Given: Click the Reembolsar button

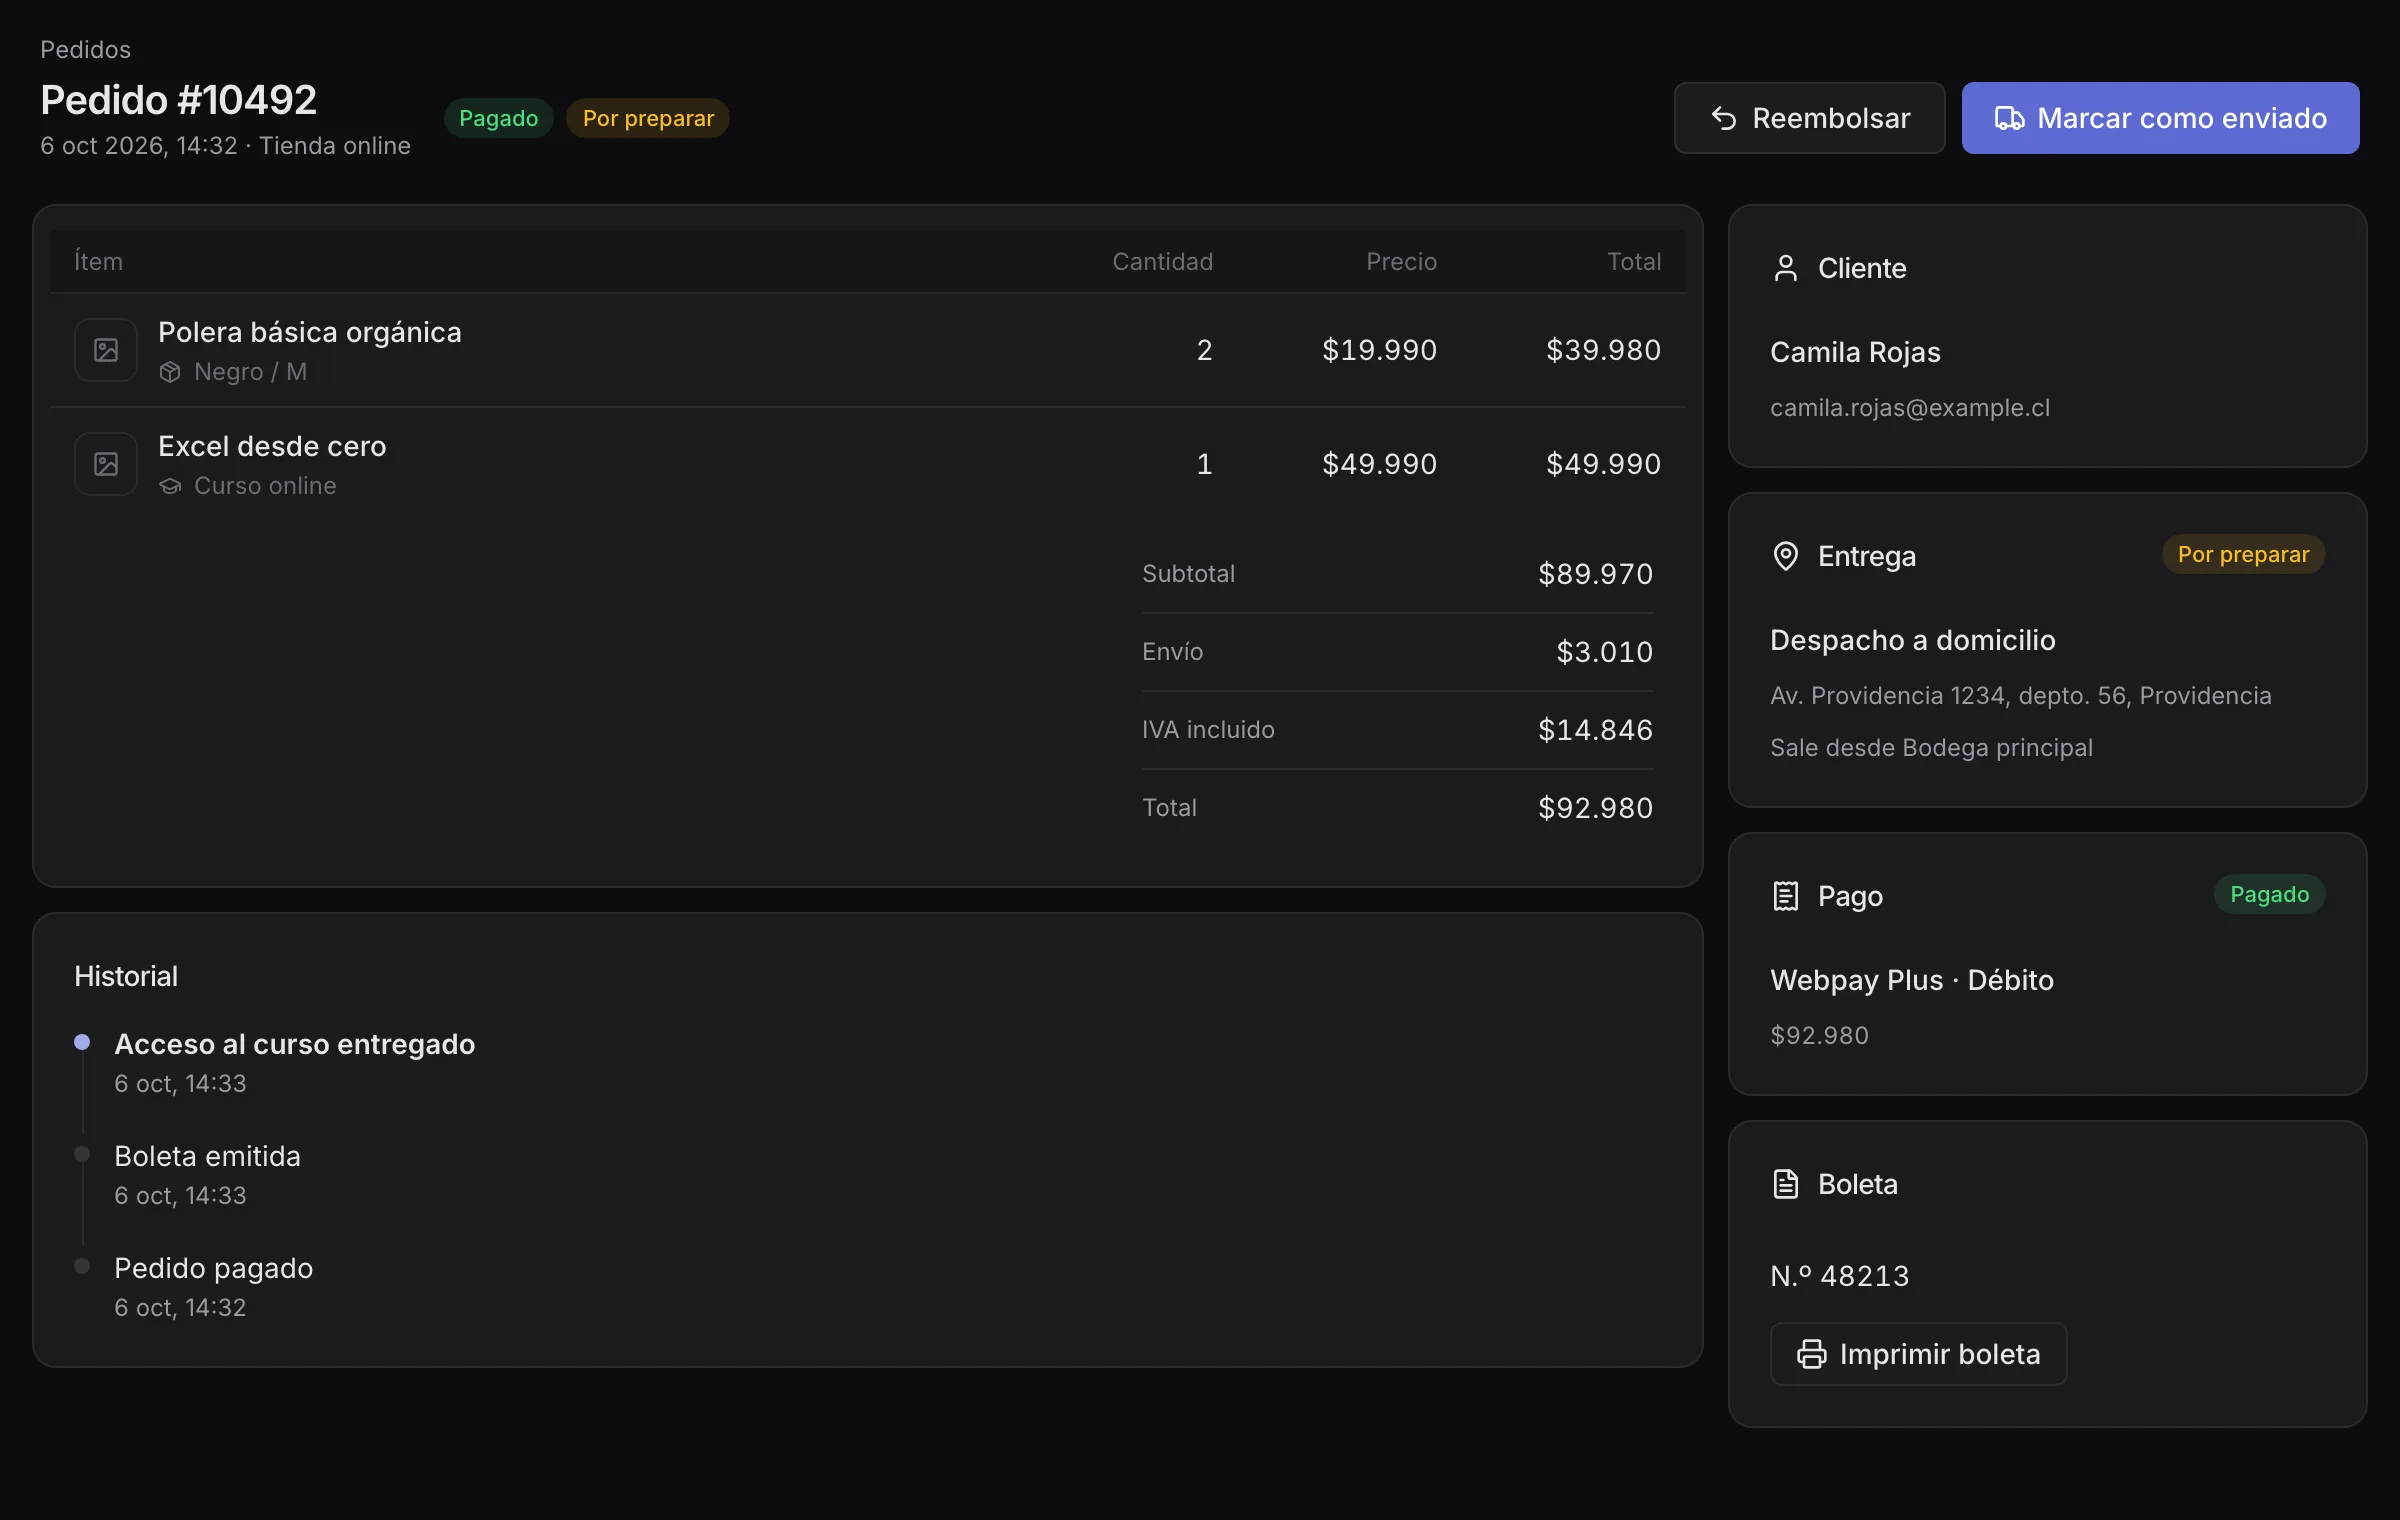Looking at the screenshot, I should click(x=1809, y=118).
